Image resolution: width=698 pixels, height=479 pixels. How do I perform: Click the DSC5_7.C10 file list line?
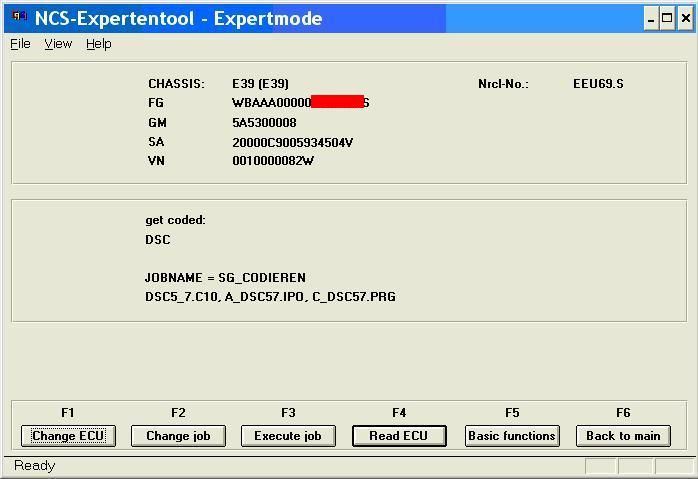[270, 296]
